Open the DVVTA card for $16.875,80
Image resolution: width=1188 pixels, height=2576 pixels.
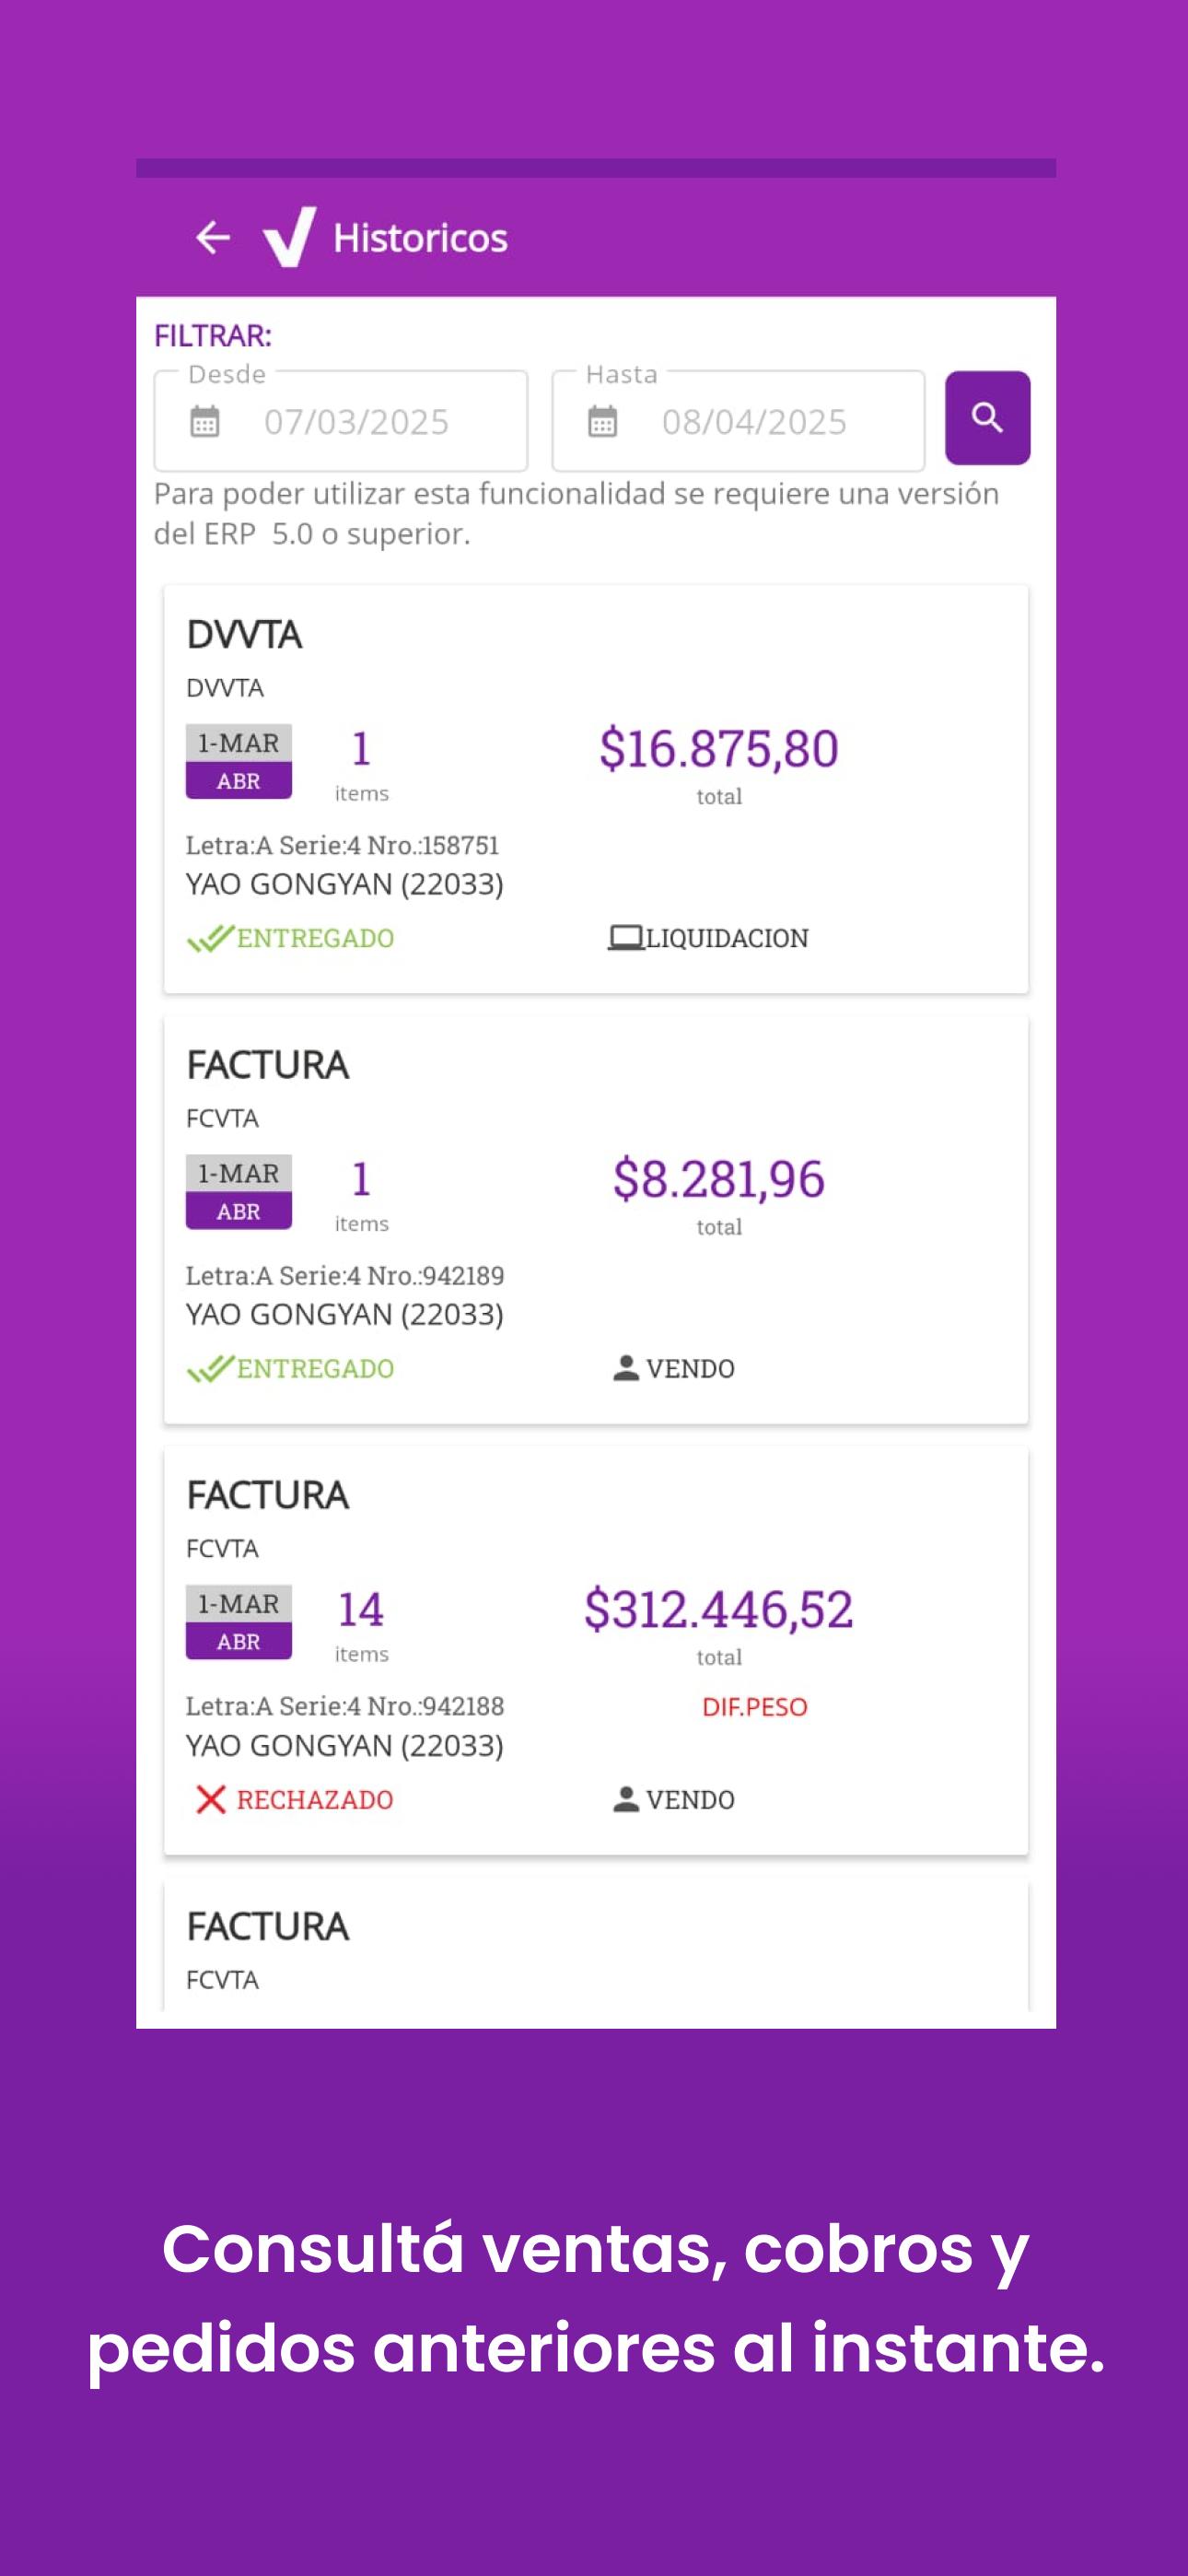(596, 789)
